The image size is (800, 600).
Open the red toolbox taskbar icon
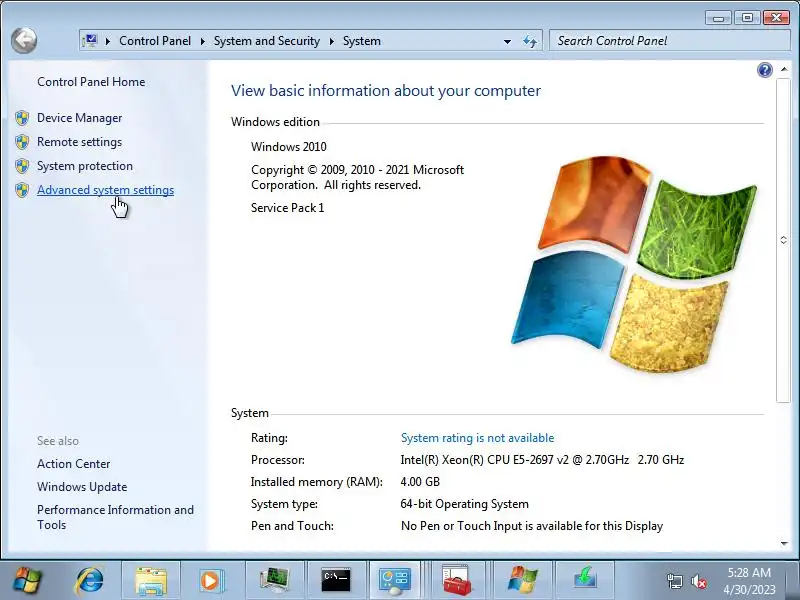click(x=457, y=580)
